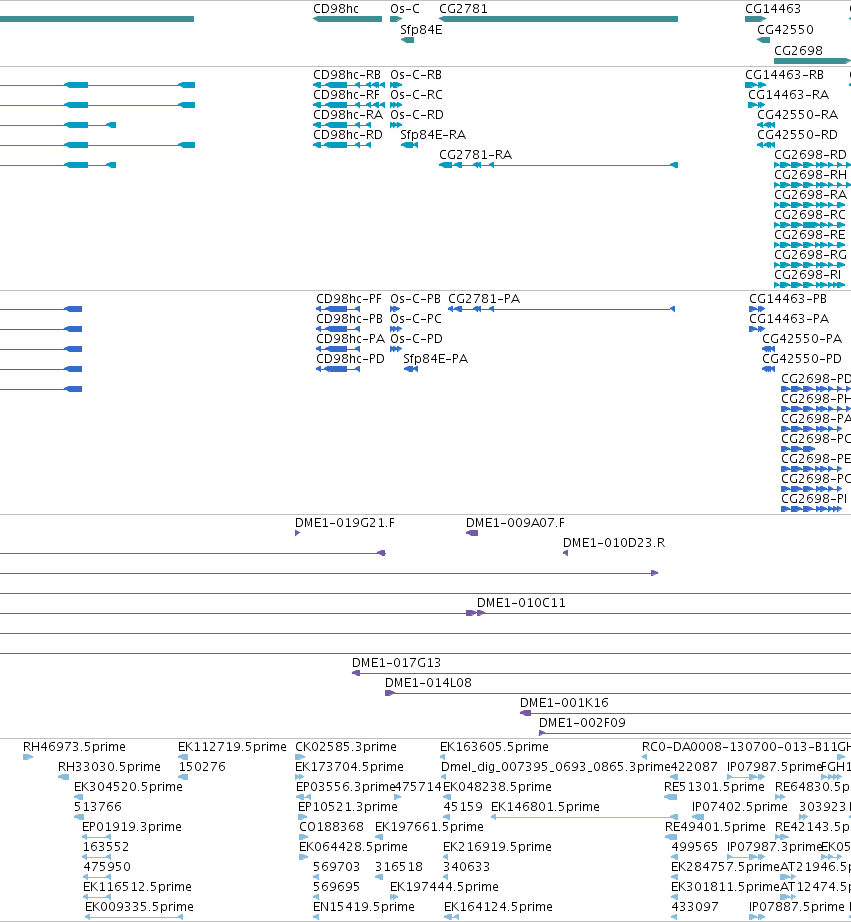Select transcript CG2698-RC

(x=809, y=225)
